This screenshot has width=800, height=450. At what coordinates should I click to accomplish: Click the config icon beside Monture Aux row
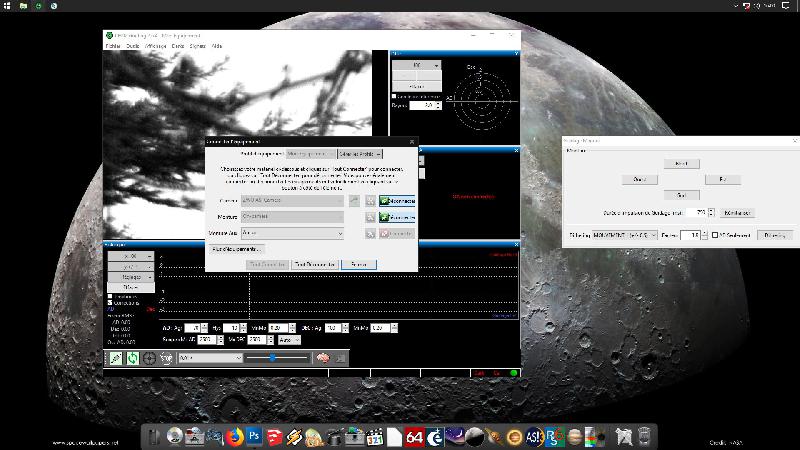pos(370,233)
